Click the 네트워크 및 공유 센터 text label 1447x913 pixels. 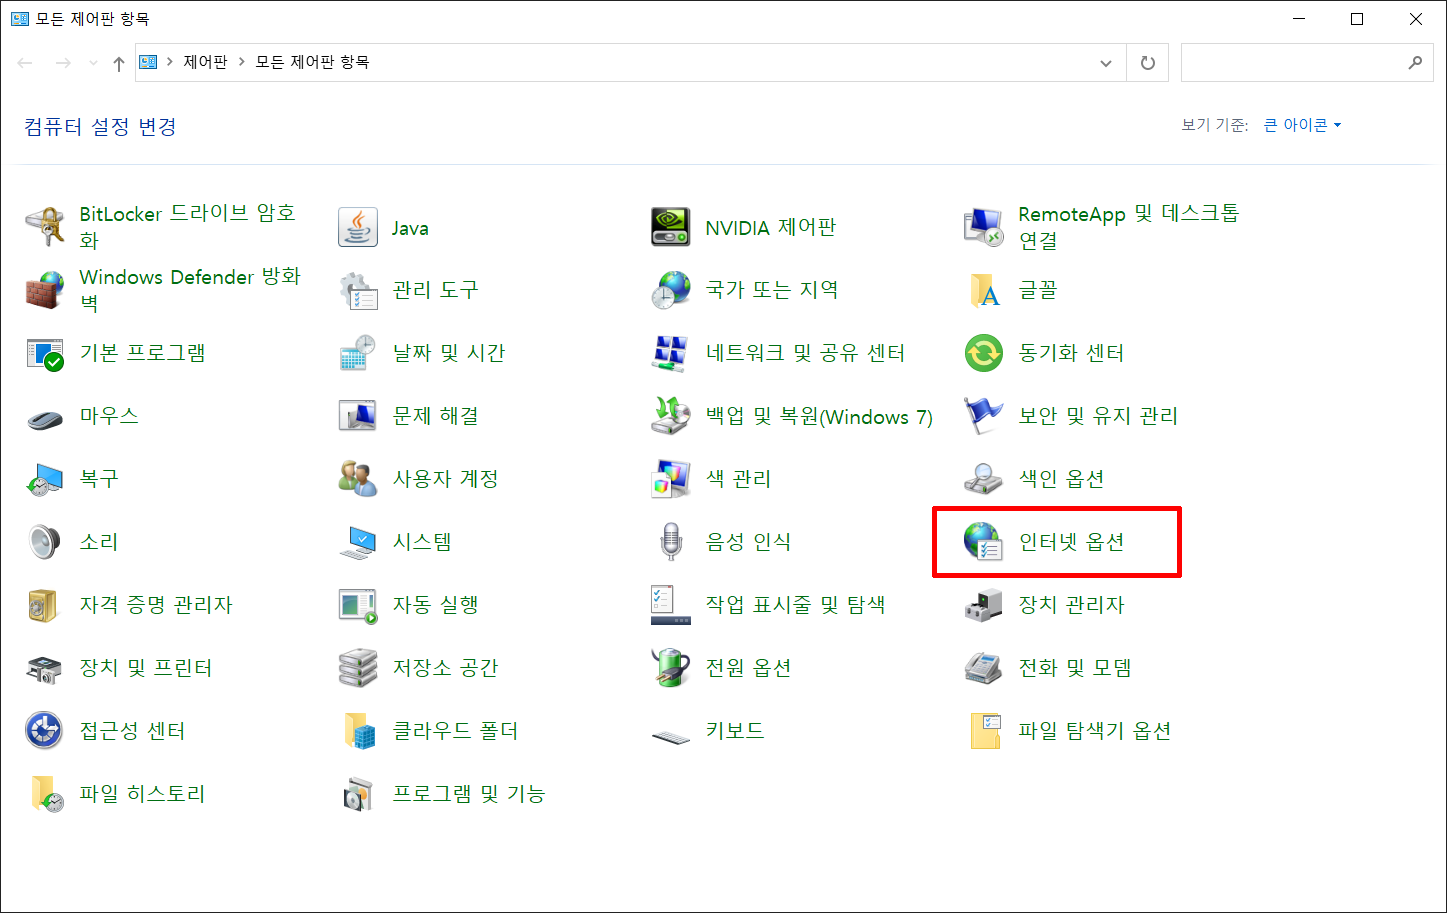[x=806, y=353]
